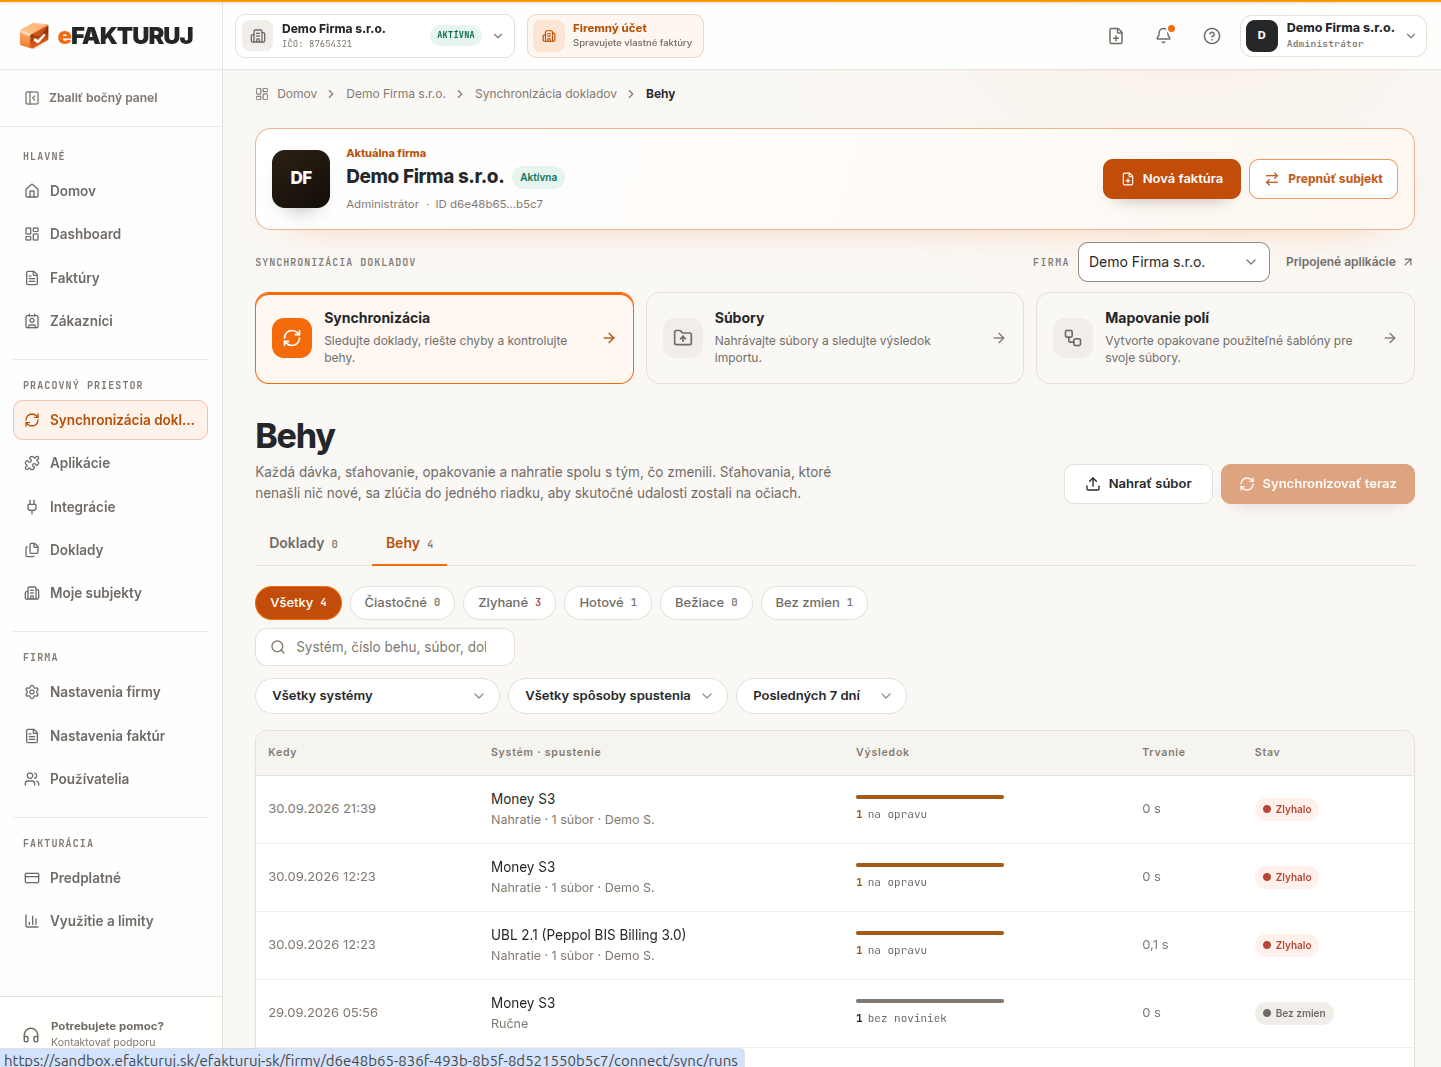Open Posledných 7 dní period dropdown
The image size is (1441, 1067).
pyautogui.click(x=821, y=696)
